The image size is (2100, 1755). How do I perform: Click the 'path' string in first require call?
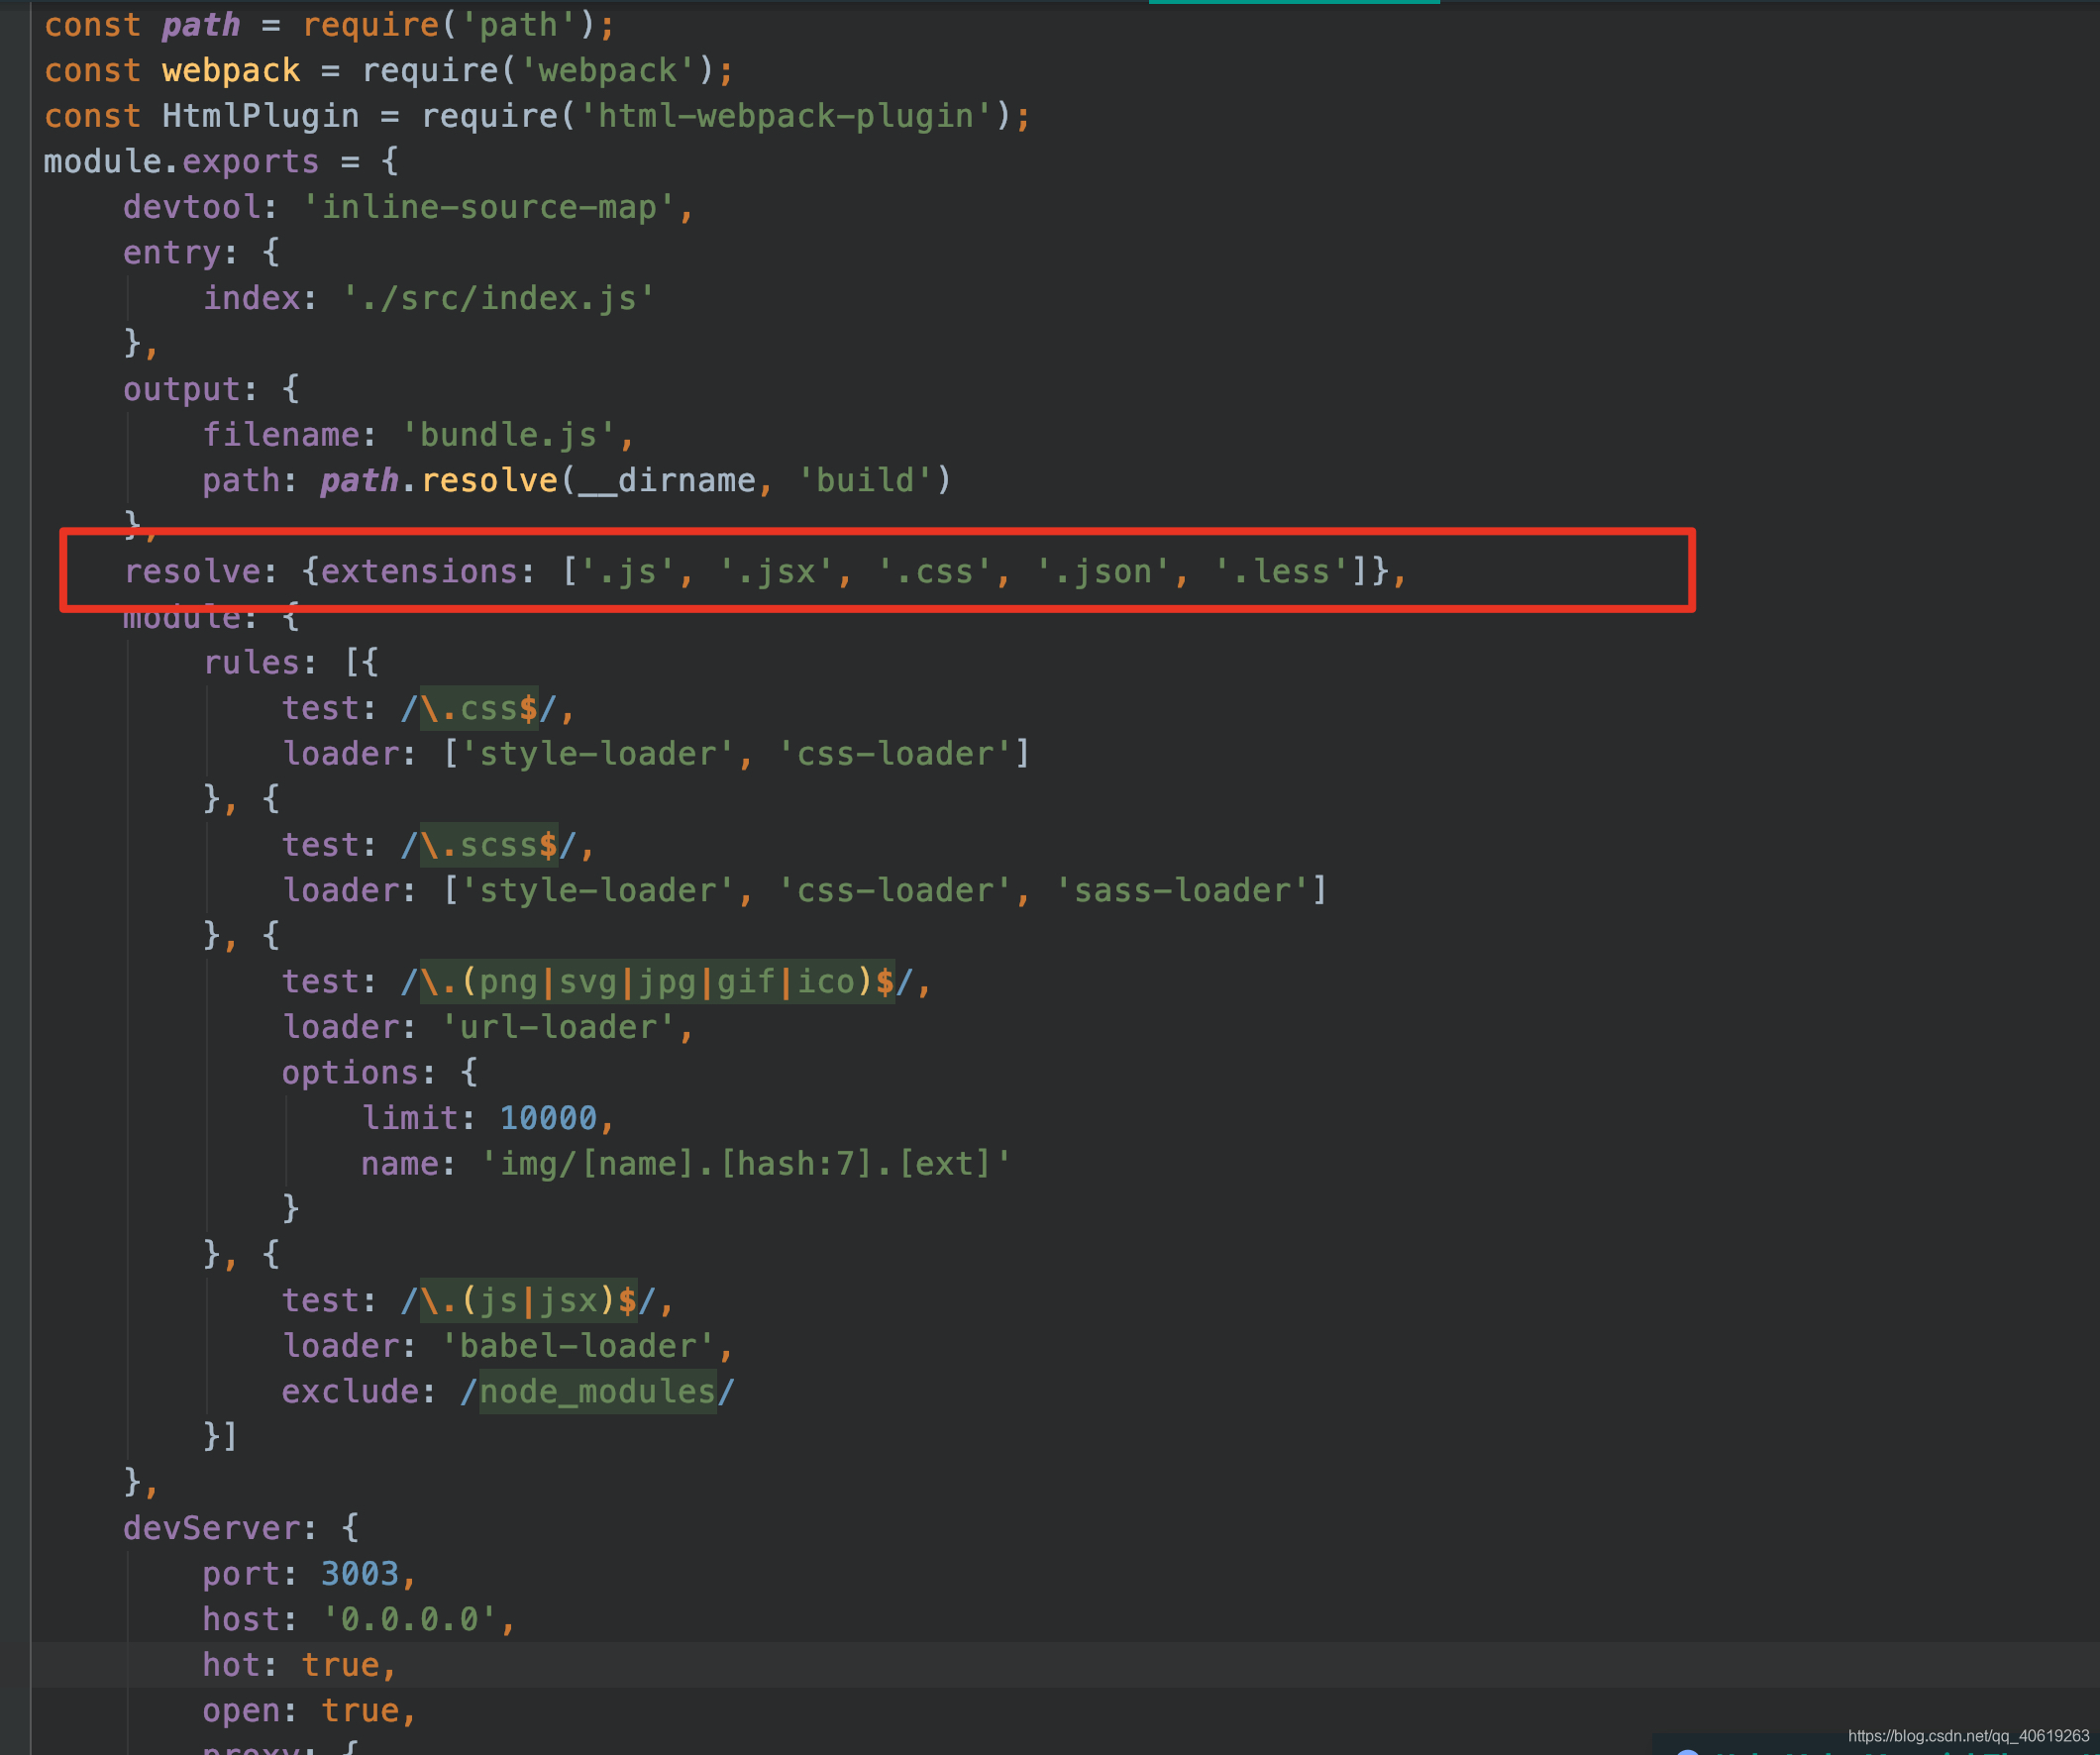click(518, 24)
